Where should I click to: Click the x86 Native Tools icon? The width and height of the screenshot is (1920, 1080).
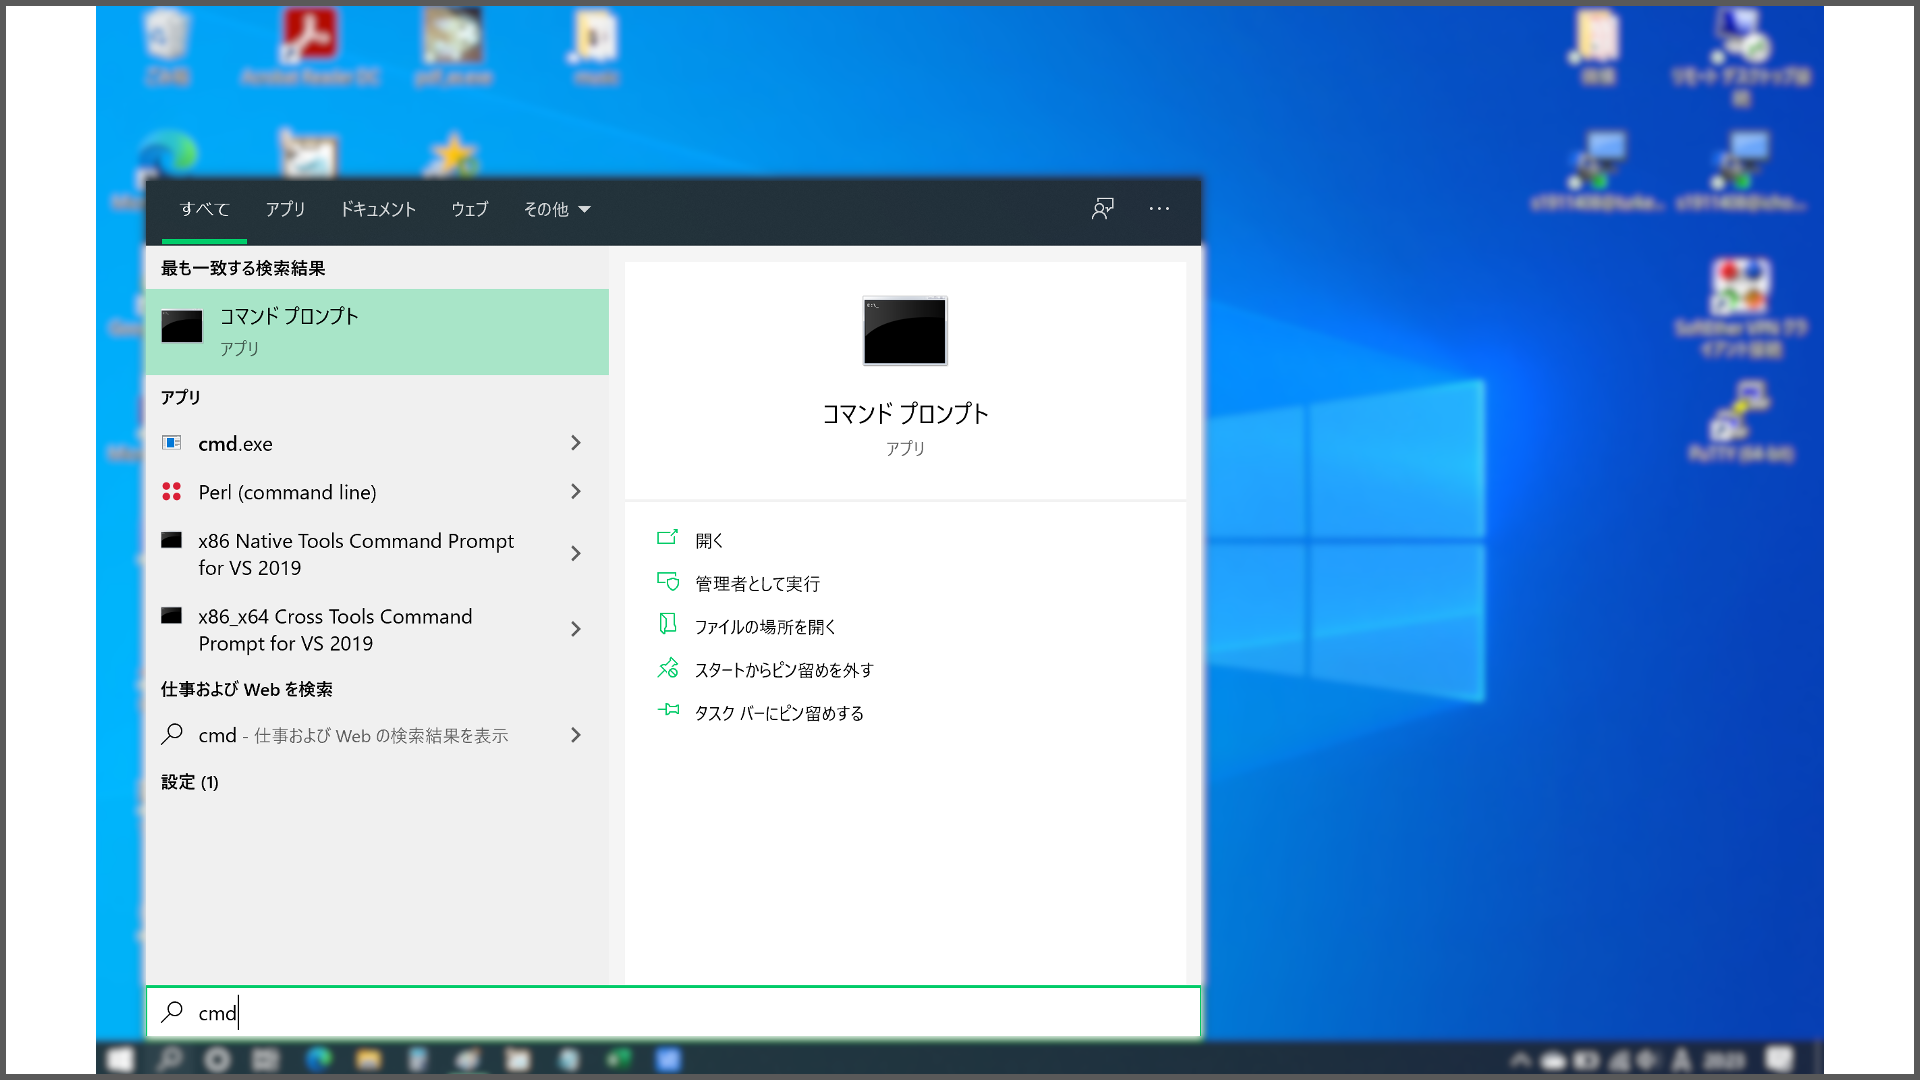pos(172,540)
